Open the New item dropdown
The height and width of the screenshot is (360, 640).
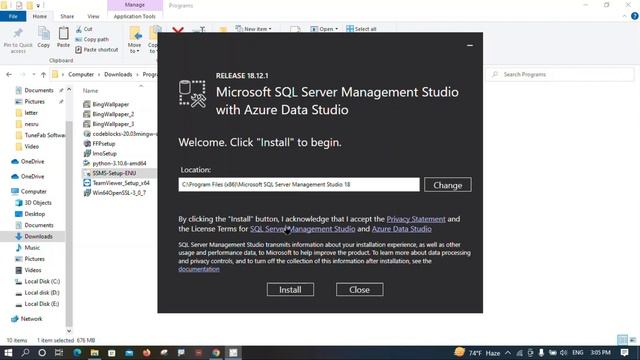click(x=253, y=29)
